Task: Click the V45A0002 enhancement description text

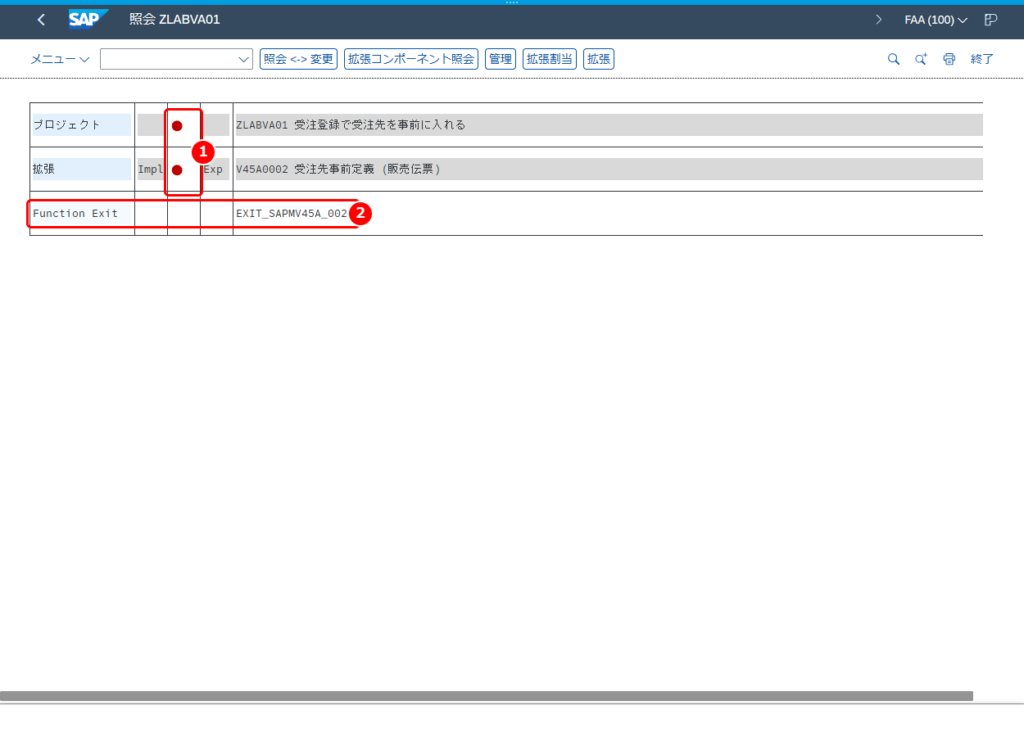Action: click(x=338, y=169)
